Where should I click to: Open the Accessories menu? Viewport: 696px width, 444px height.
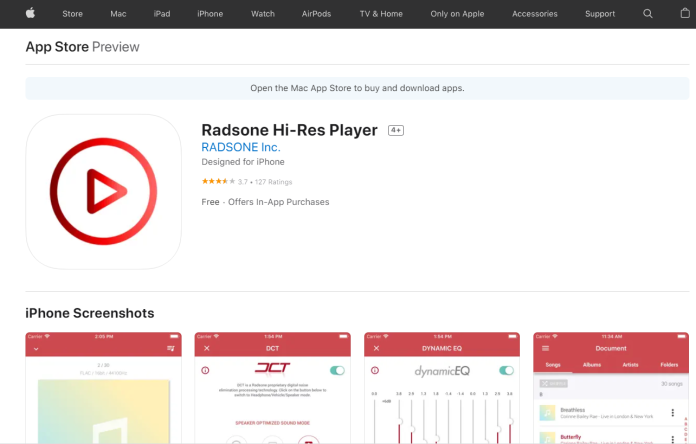click(535, 14)
